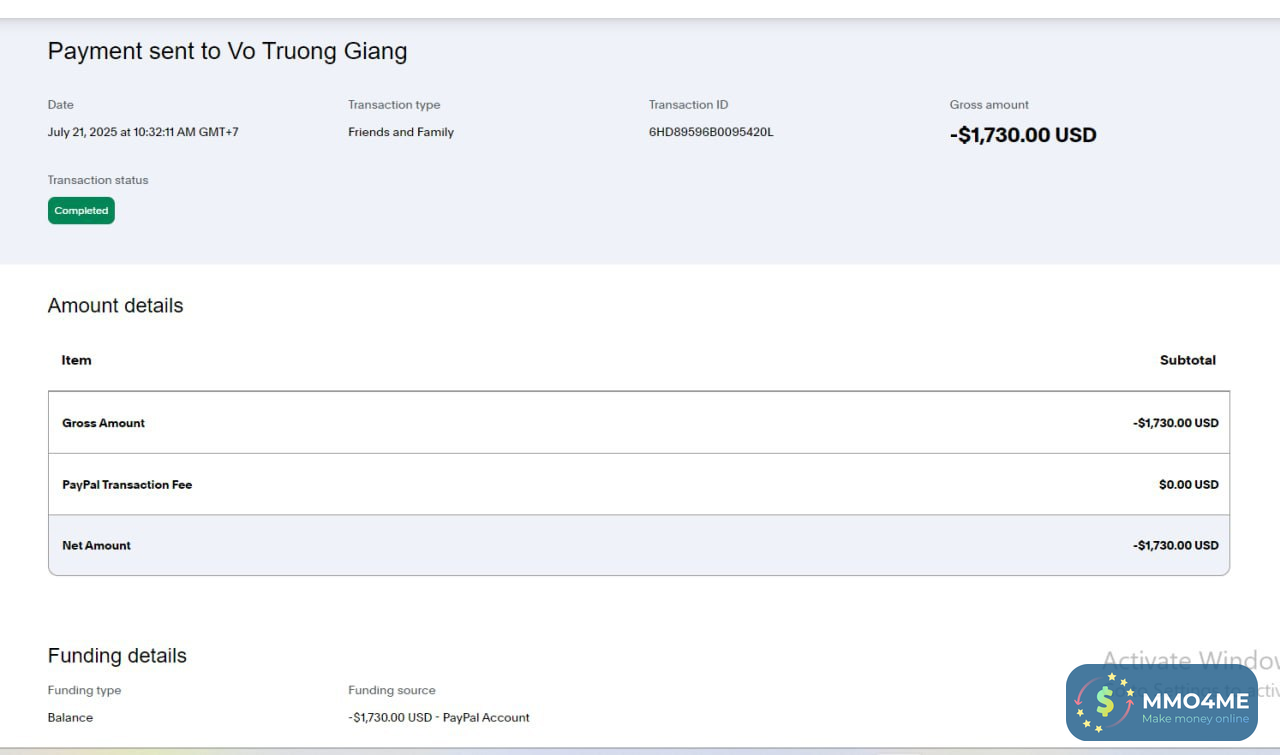Click the Friends and Family transaction type

tap(401, 132)
